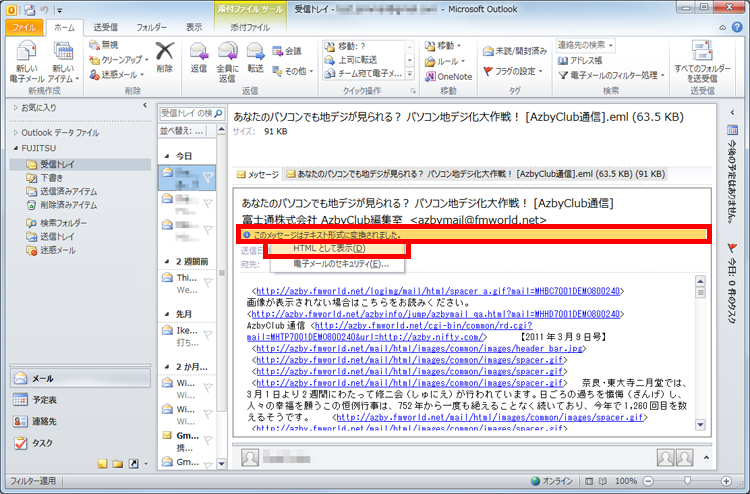Switch to the フォルダー ribbon tab
This screenshot has height=494, width=750.
152,27
